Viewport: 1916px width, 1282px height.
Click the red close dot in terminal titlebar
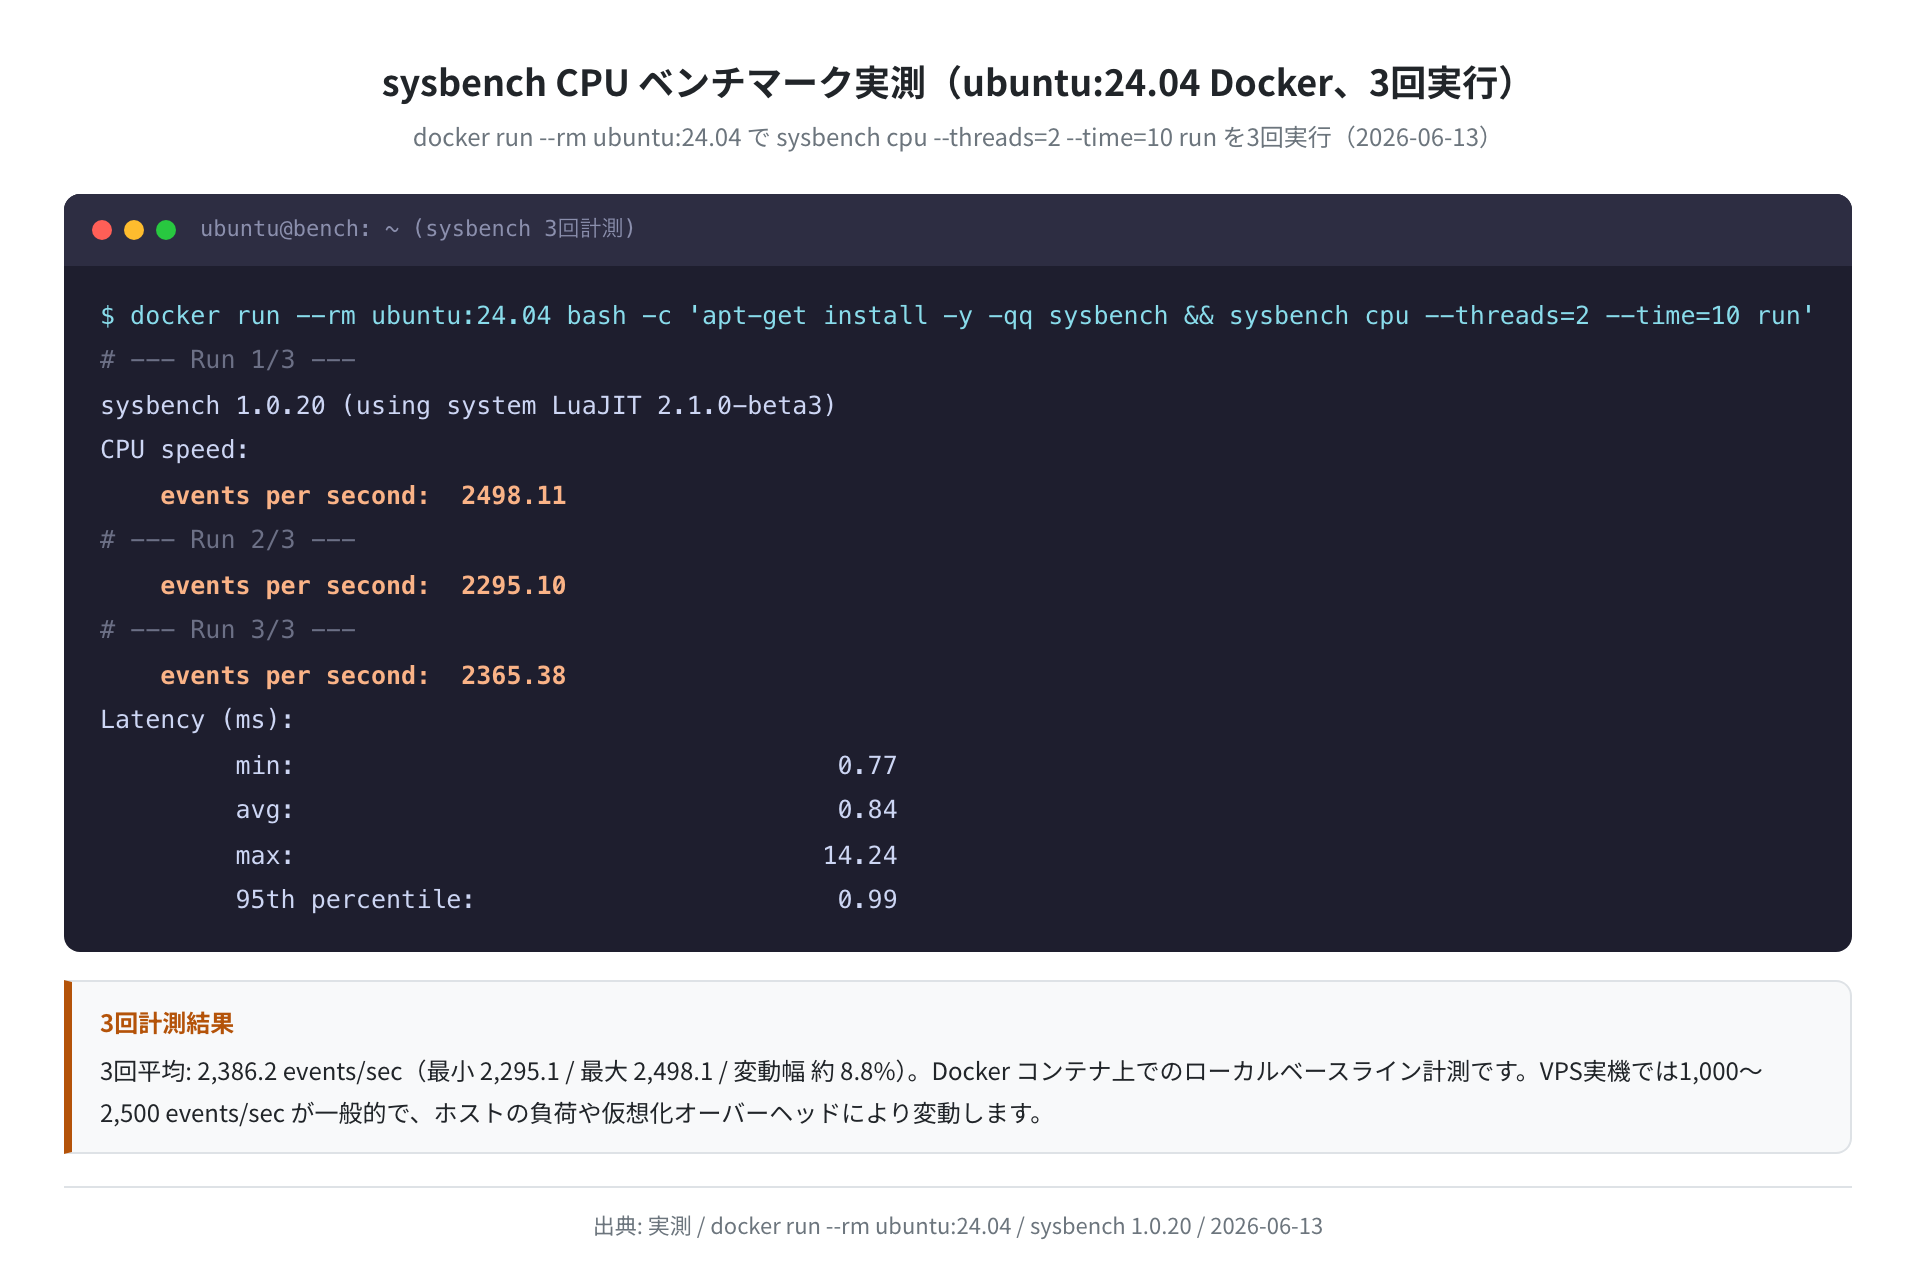102,230
